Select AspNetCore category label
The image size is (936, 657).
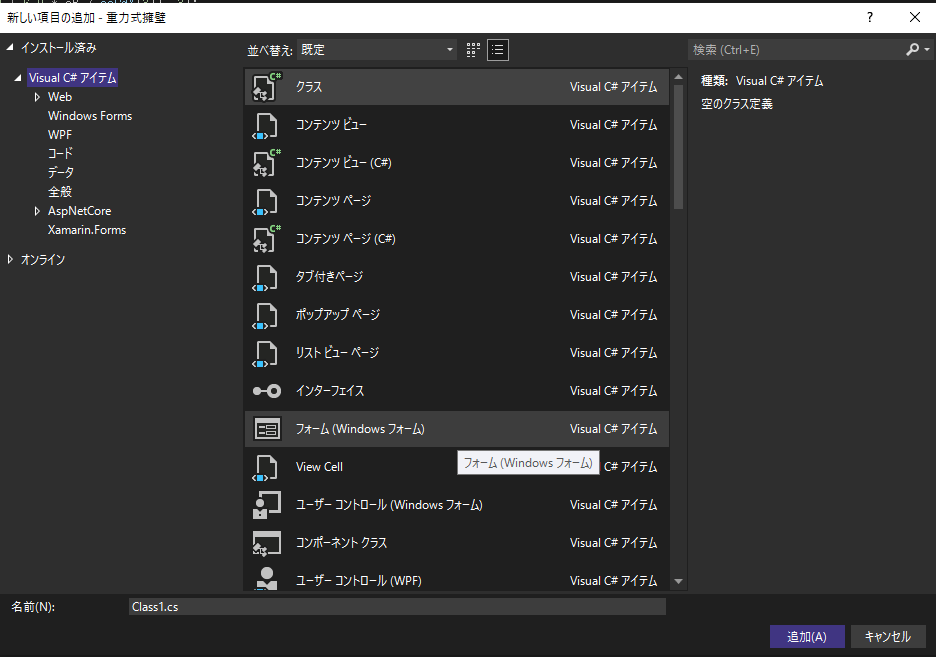click(79, 211)
